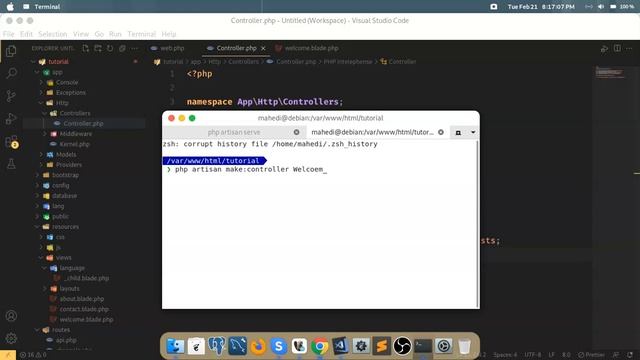Image resolution: width=640 pixels, height=360 pixels.
Task: Open the Help menu in VS Code
Action: [x=169, y=34]
